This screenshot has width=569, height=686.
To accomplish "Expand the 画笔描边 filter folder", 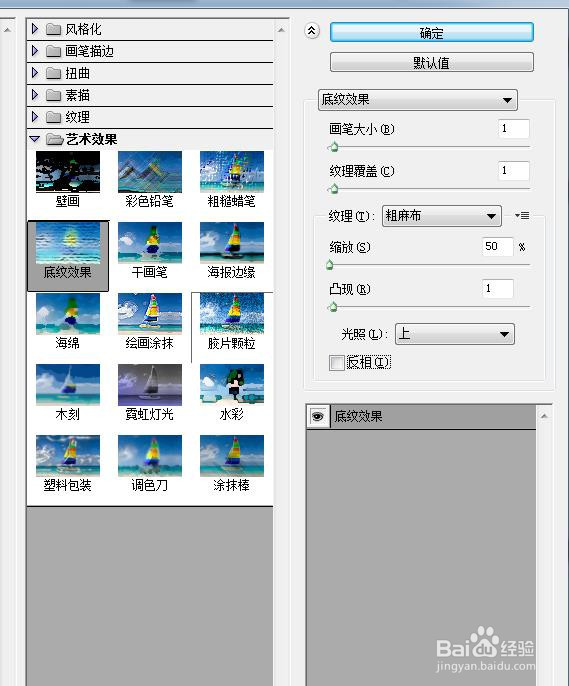I will 35,51.
